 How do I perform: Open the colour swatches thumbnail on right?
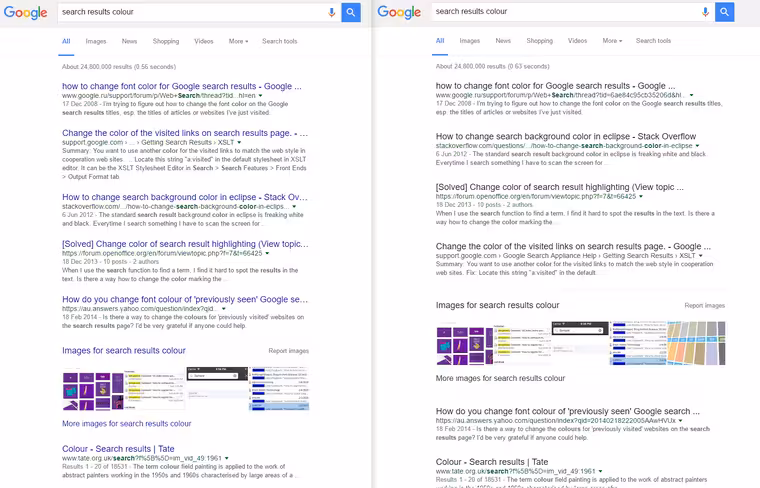696,343
